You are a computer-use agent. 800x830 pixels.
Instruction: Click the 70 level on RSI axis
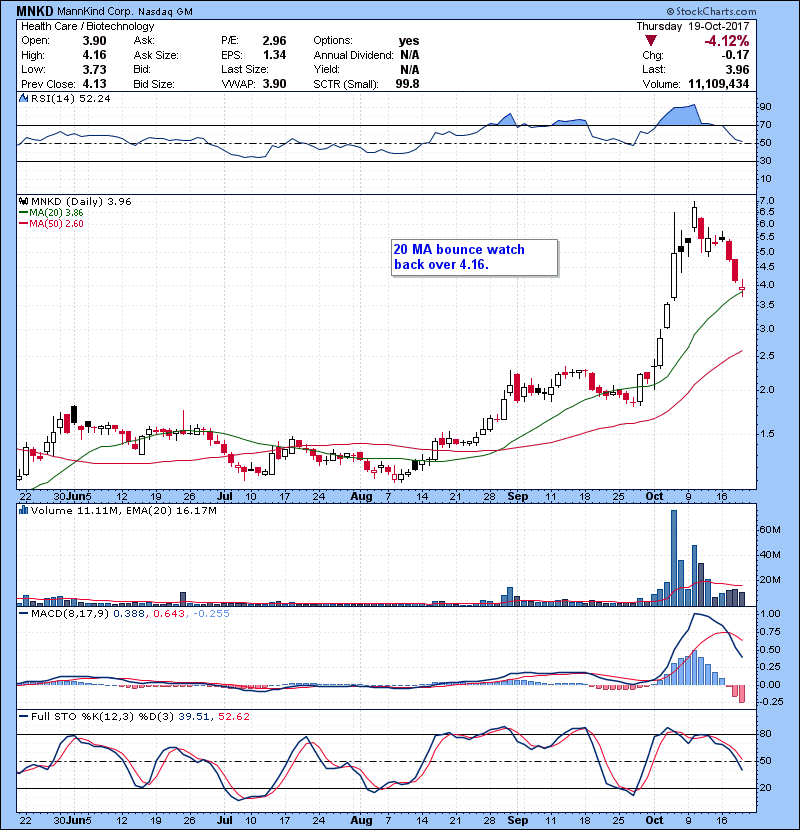point(766,125)
